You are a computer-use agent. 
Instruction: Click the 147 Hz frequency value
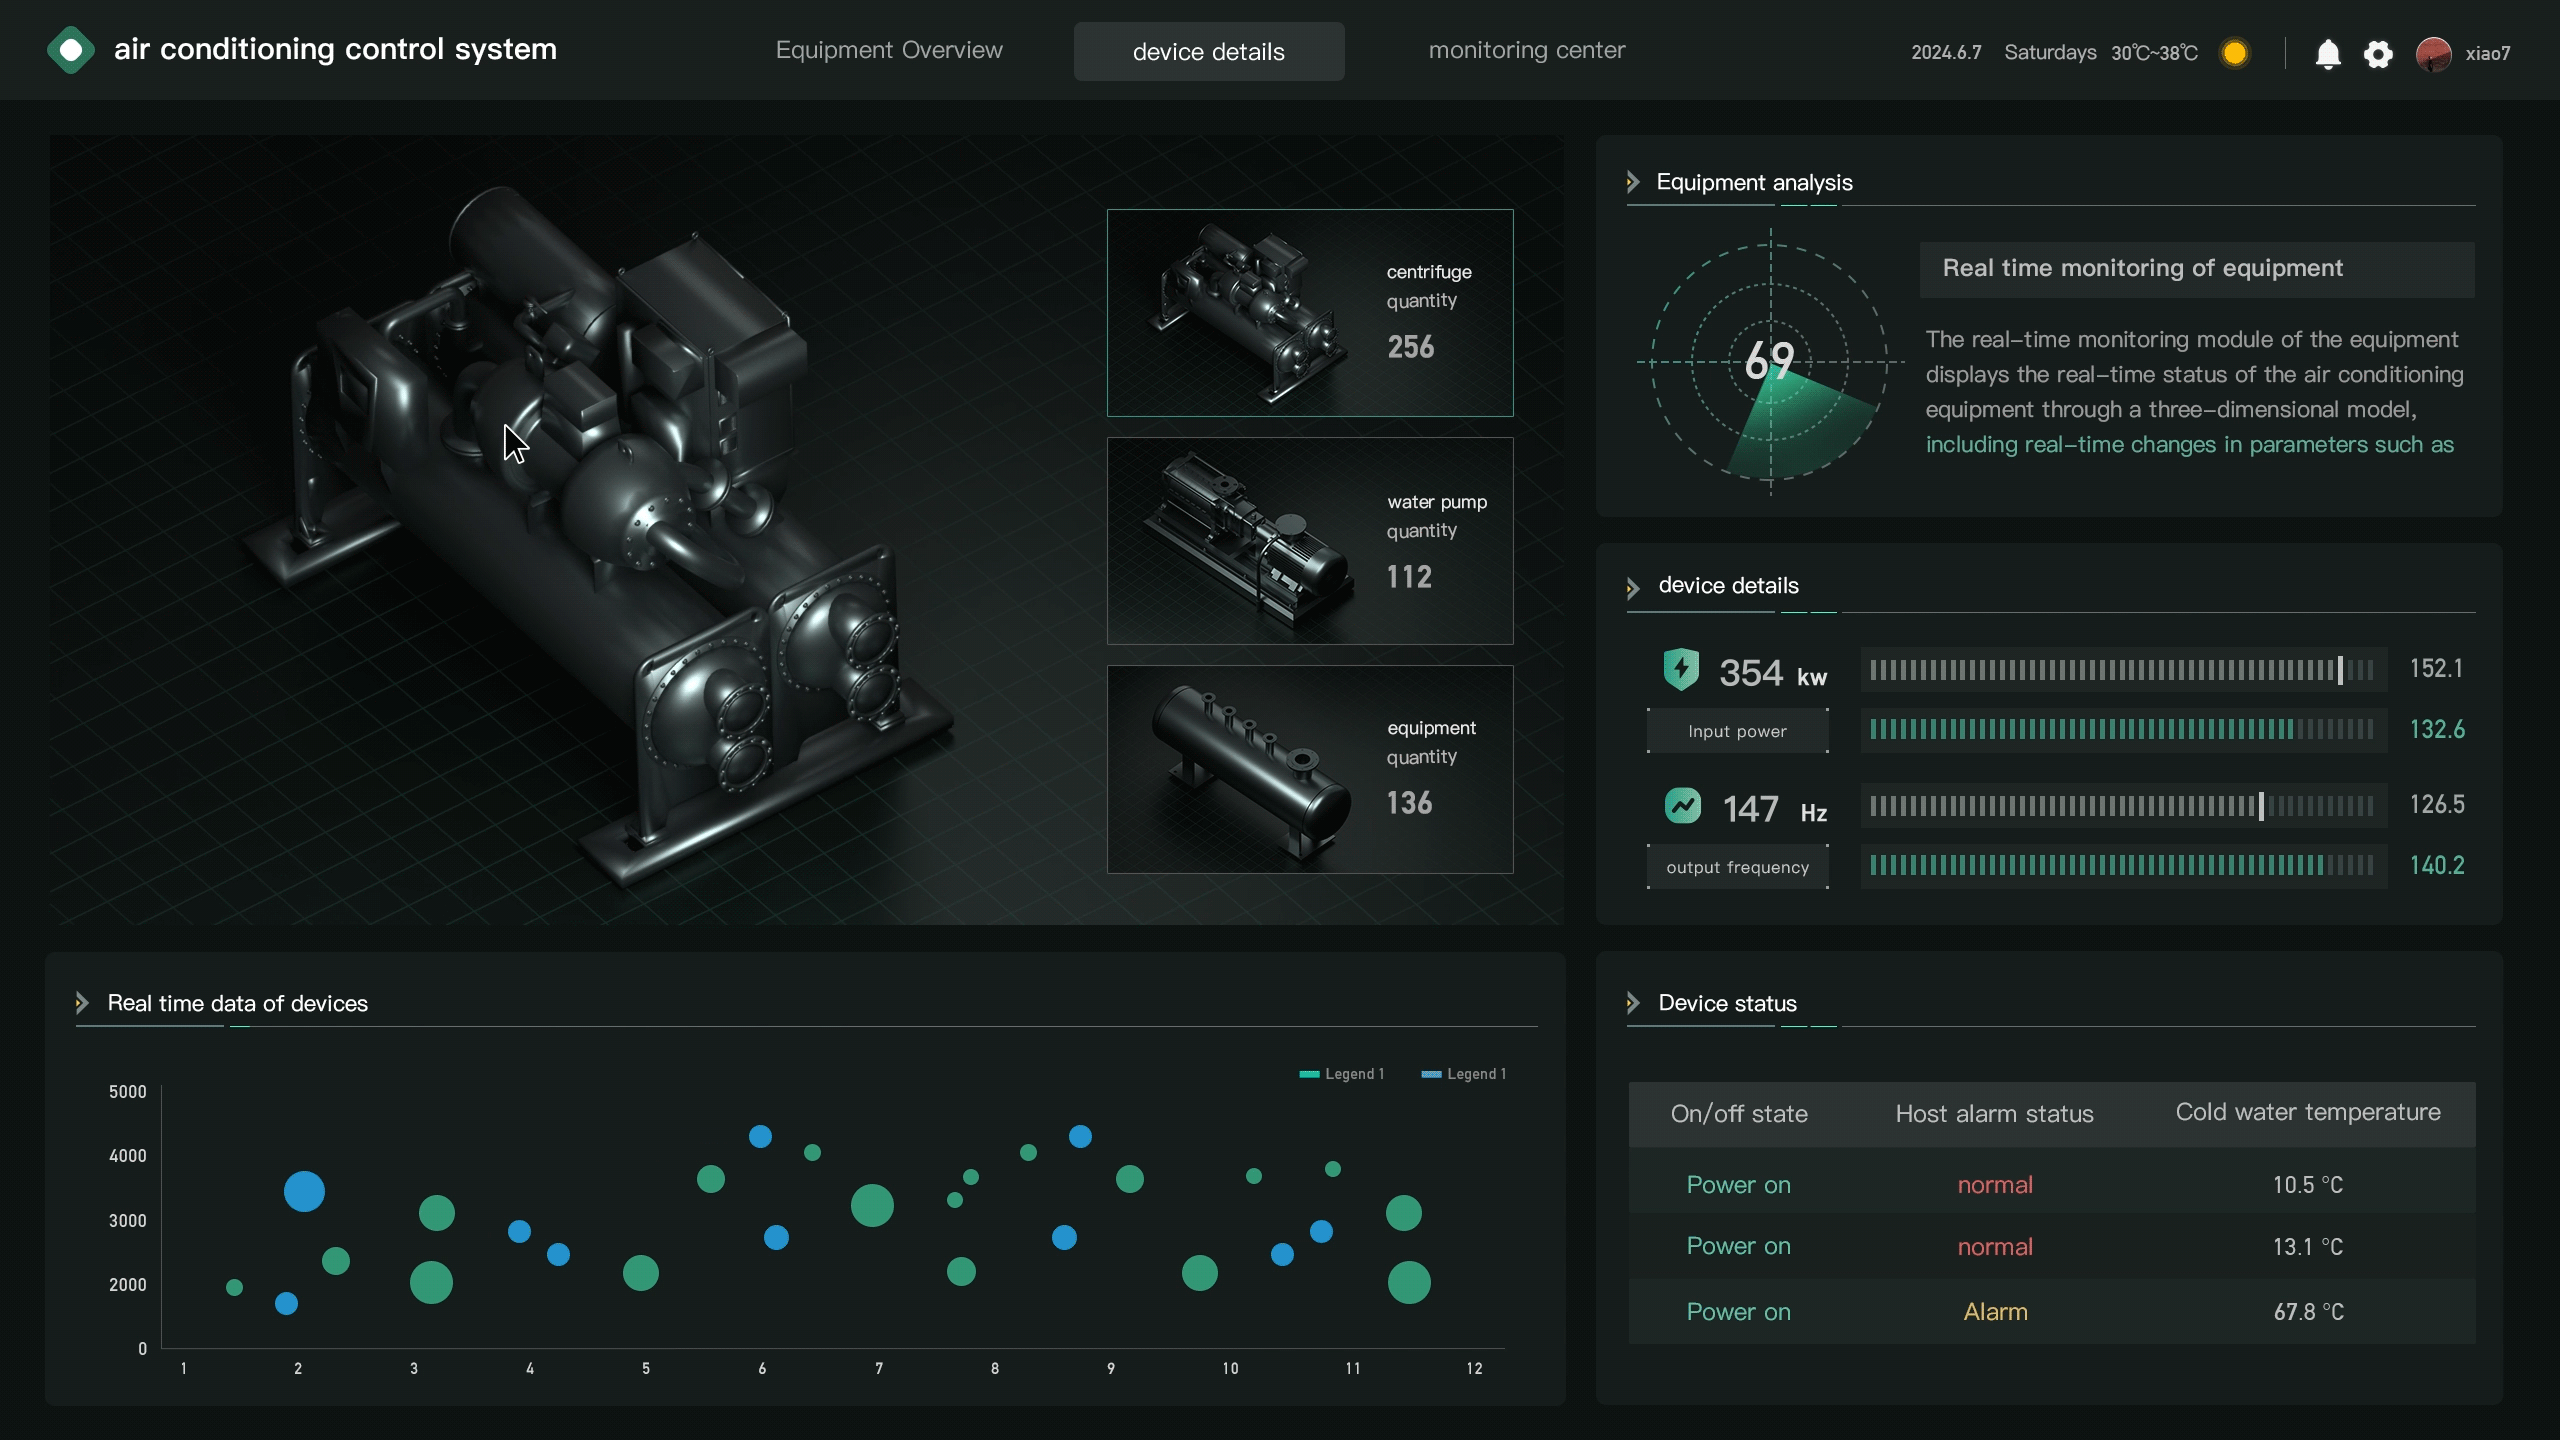(x=1775, y=809)
